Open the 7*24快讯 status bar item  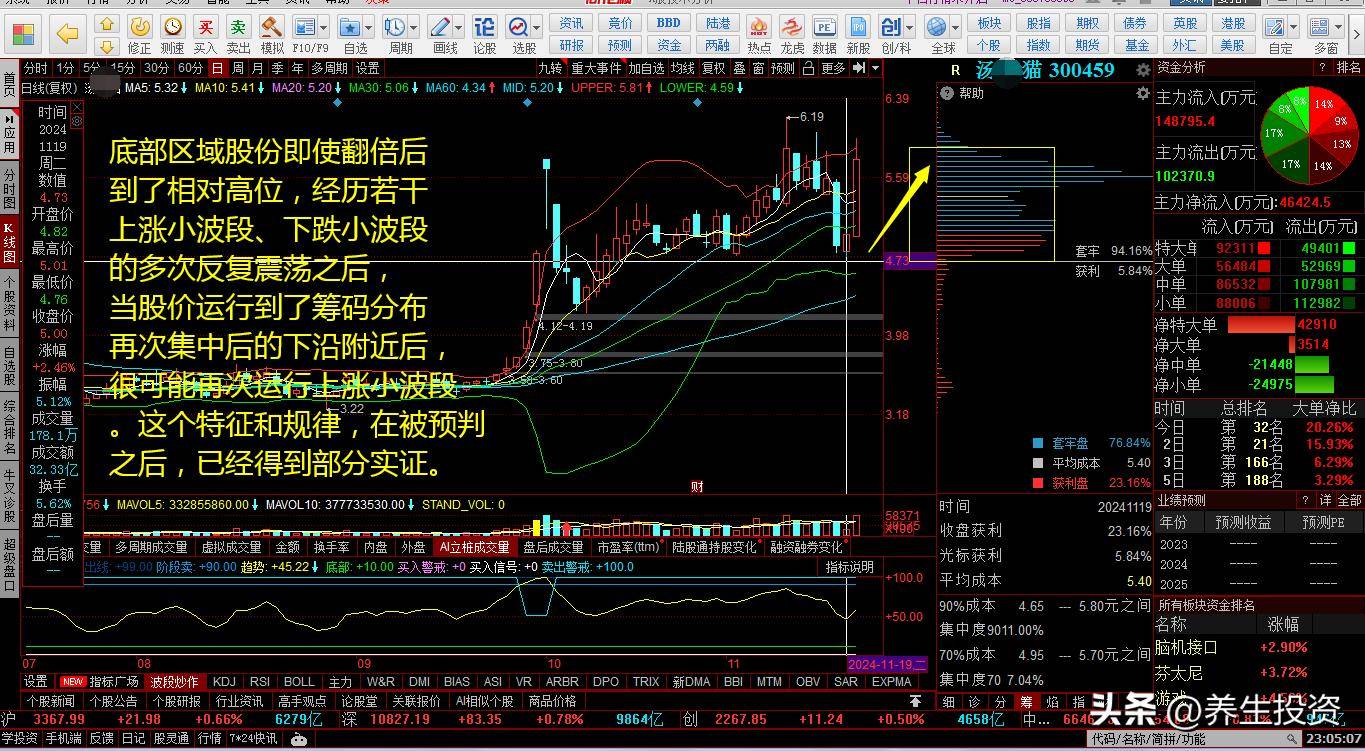(254, 739)
